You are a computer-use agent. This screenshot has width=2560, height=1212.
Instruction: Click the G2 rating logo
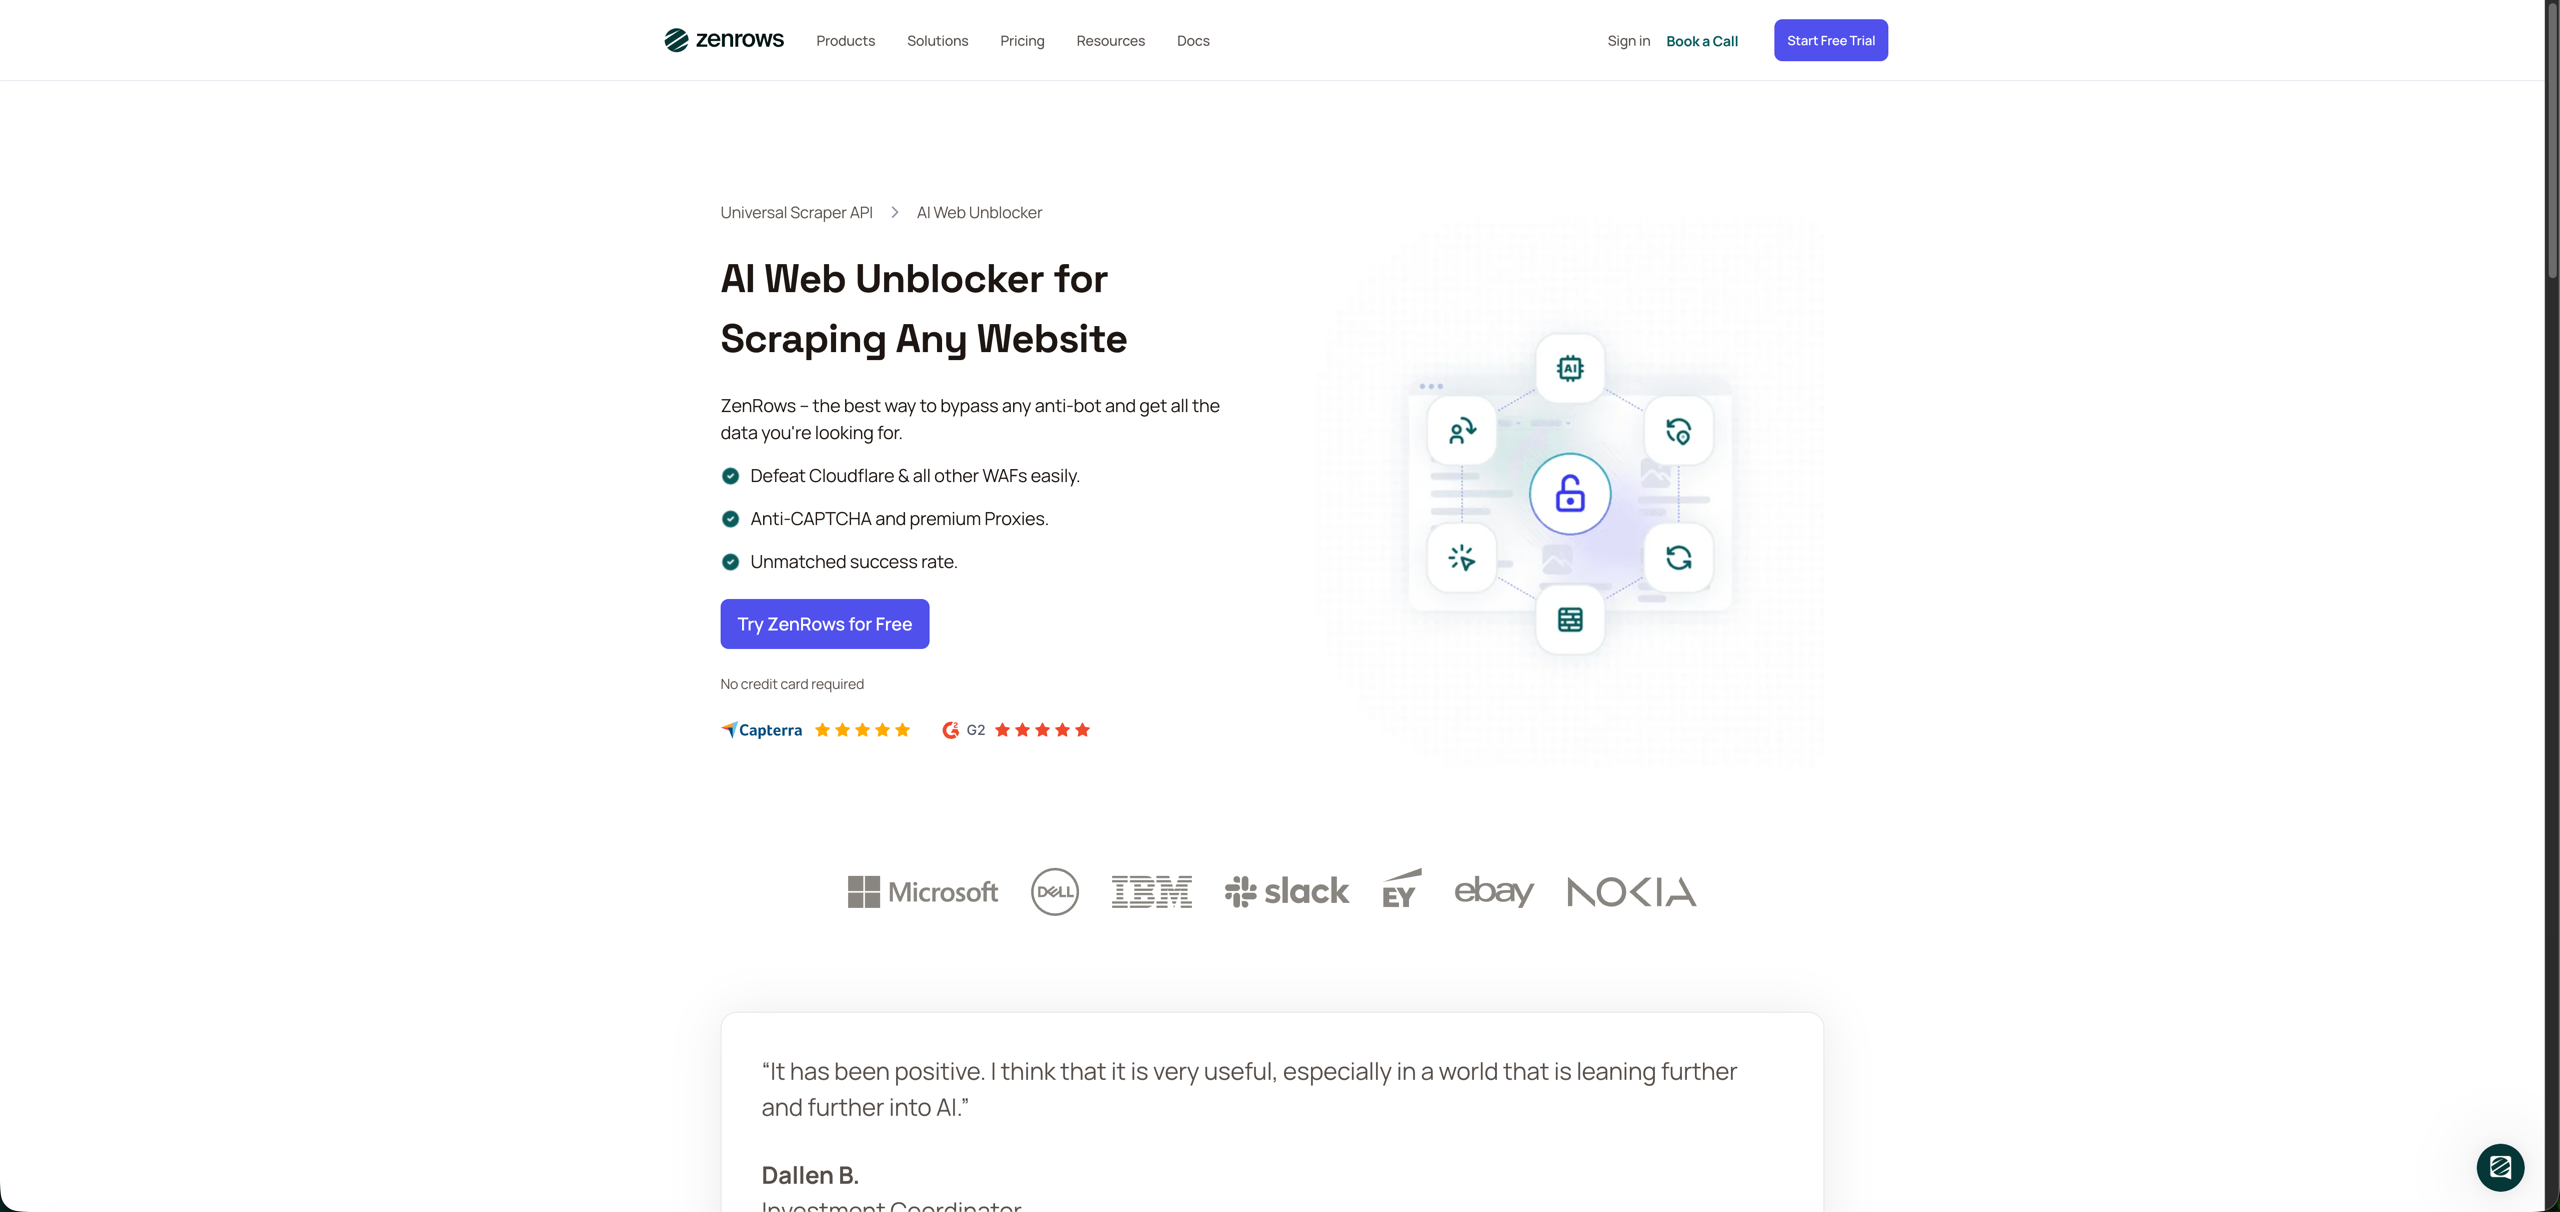point(964,730)
